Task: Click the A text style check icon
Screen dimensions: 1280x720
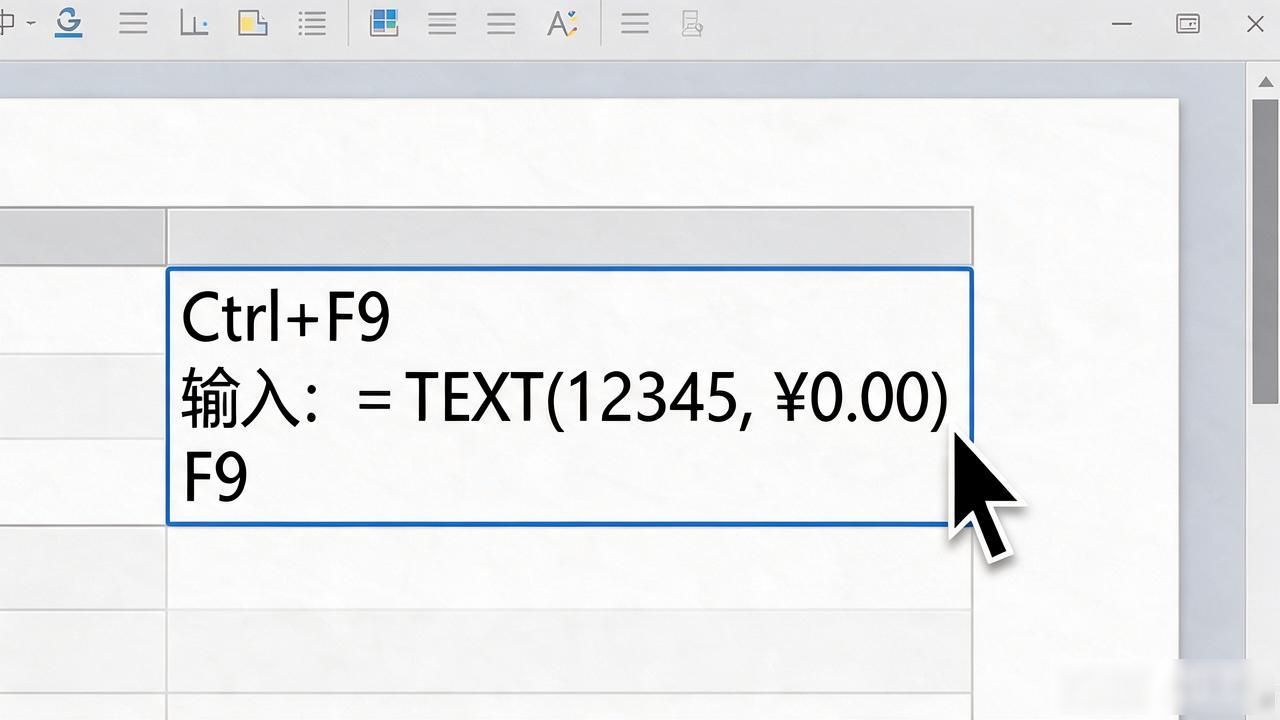Action: click(x=563, y=23)
